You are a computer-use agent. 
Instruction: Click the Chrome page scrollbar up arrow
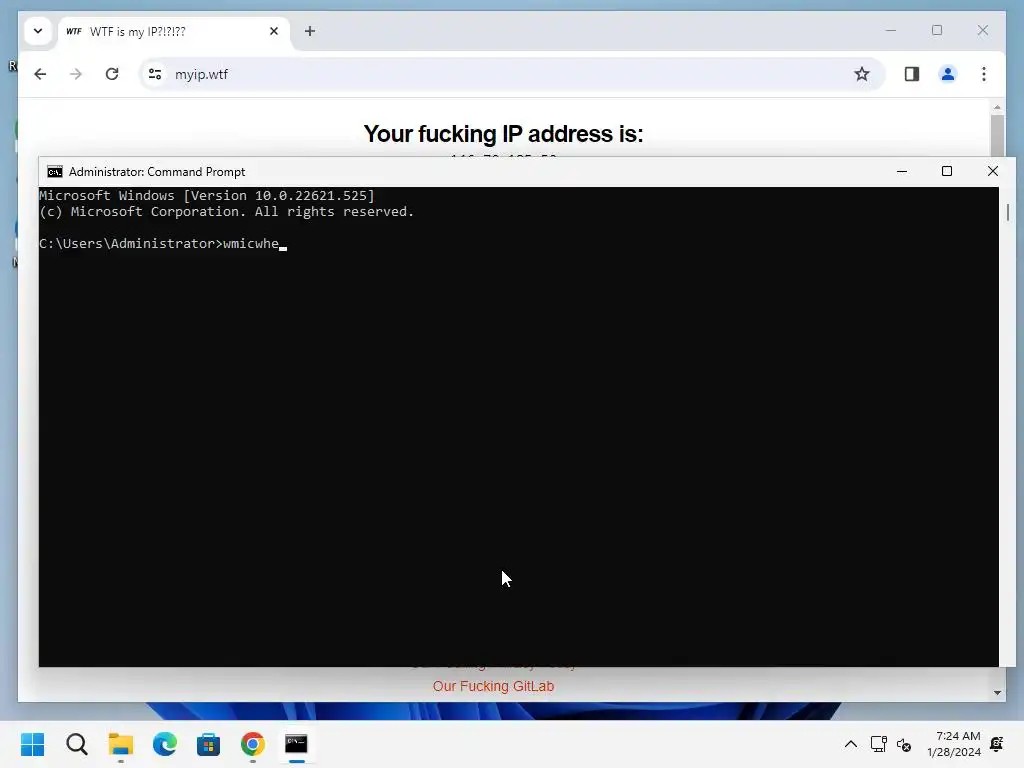click(x=997, y=107)
